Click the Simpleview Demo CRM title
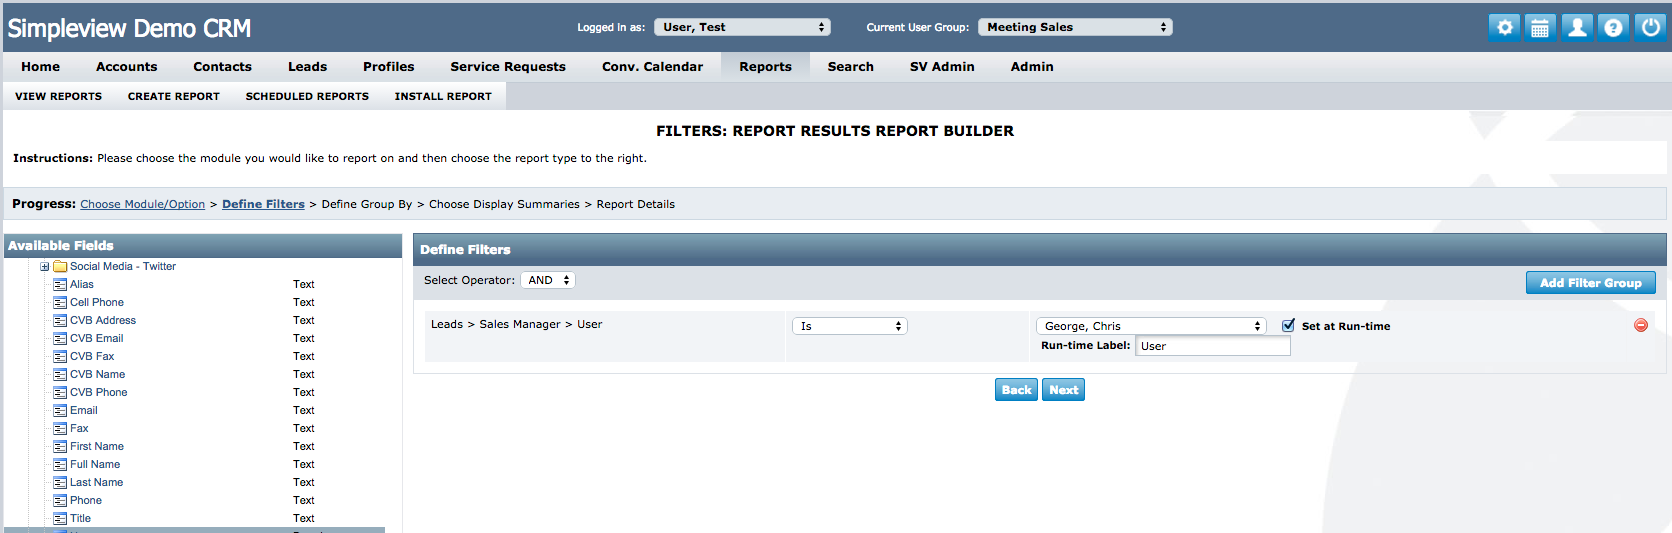The width and height of the screenshot is (1672, 533). pyautogui.click(x=129, y=28)
